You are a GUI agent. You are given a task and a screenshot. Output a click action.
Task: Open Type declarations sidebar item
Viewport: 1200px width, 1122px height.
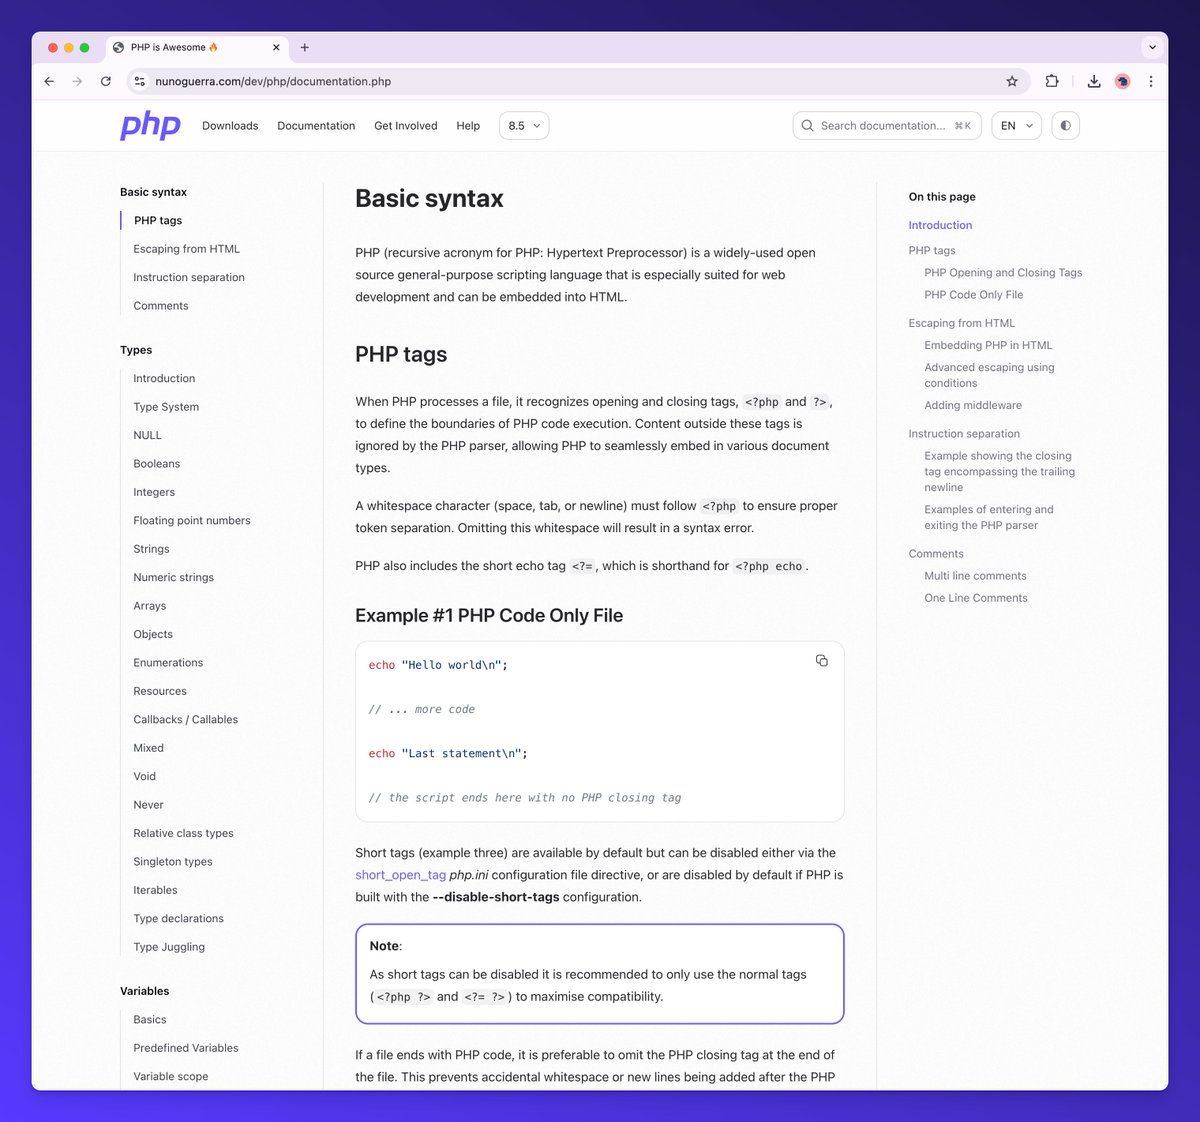[178, 919]
